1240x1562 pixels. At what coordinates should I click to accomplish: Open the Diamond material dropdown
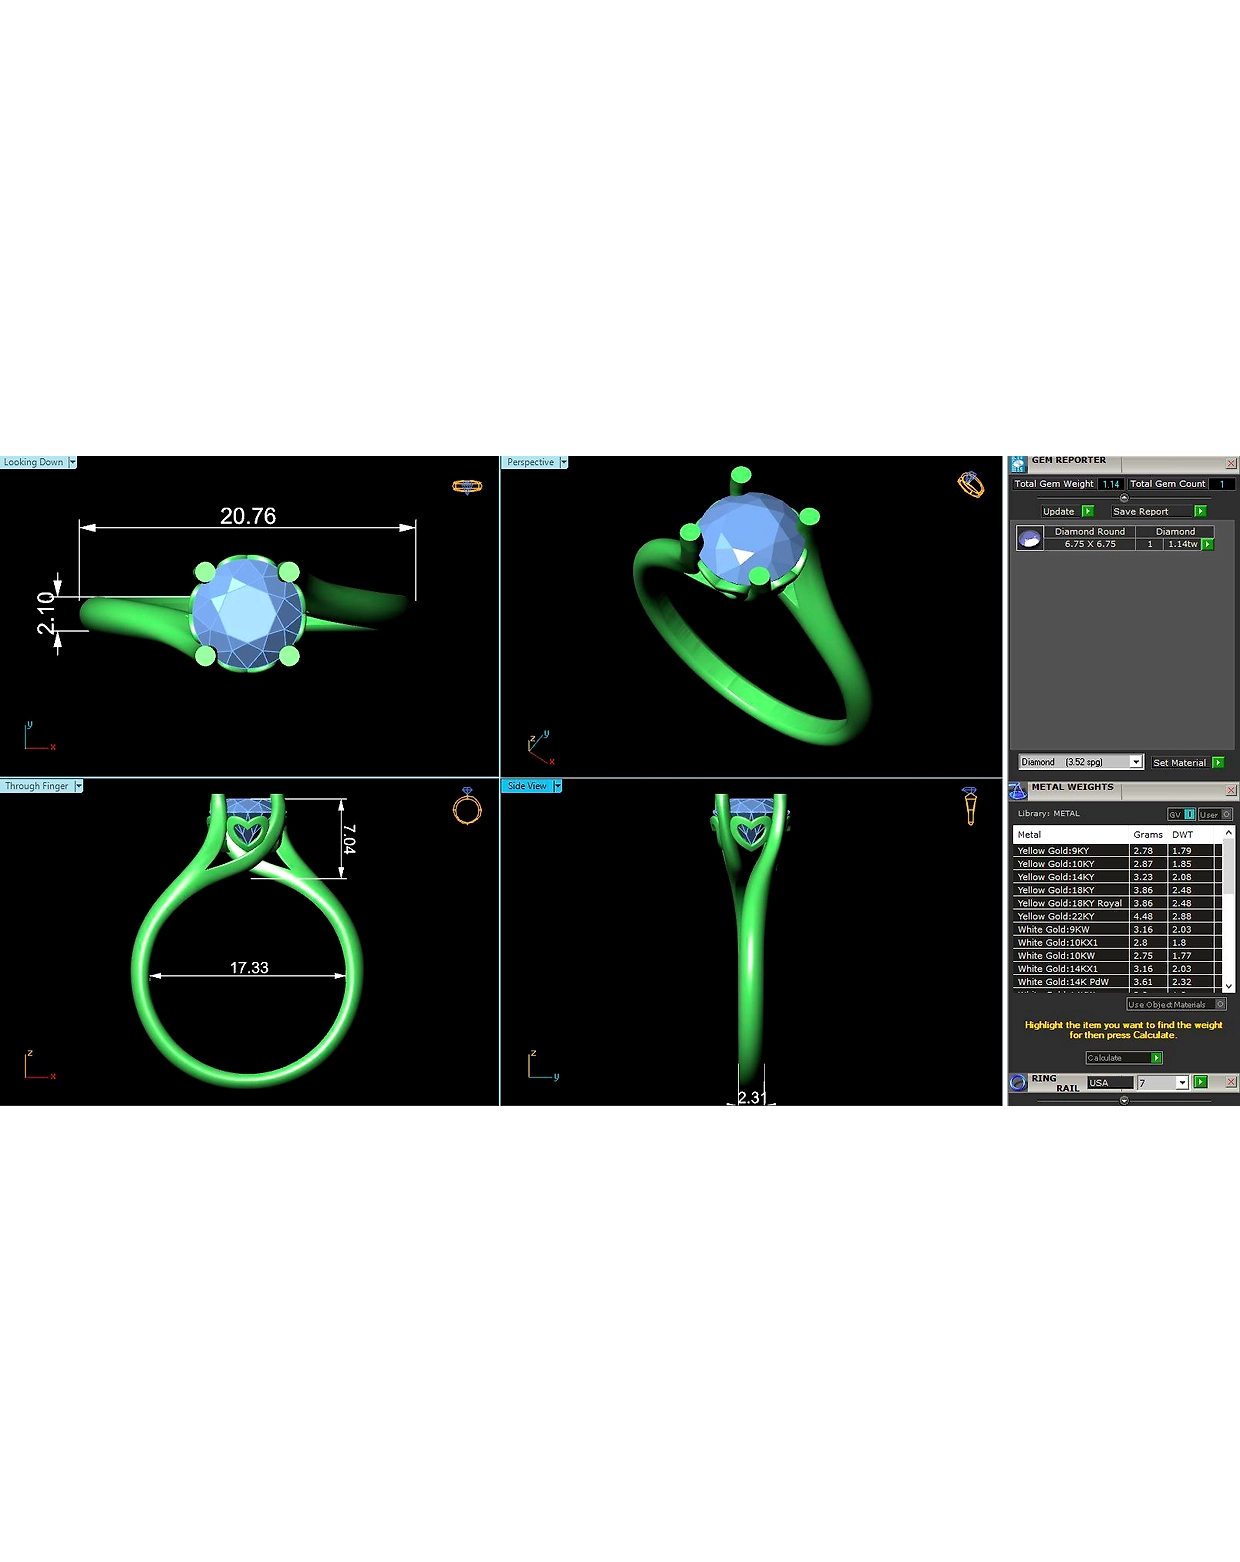point(1136,762)
